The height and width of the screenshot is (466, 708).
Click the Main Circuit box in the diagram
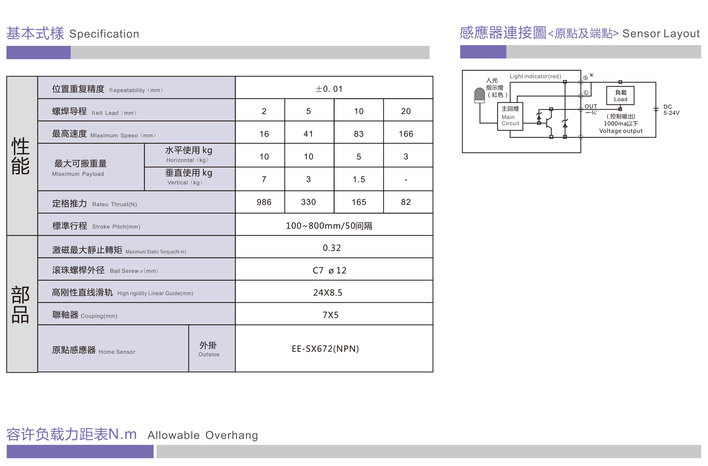(x=510, y=116)
